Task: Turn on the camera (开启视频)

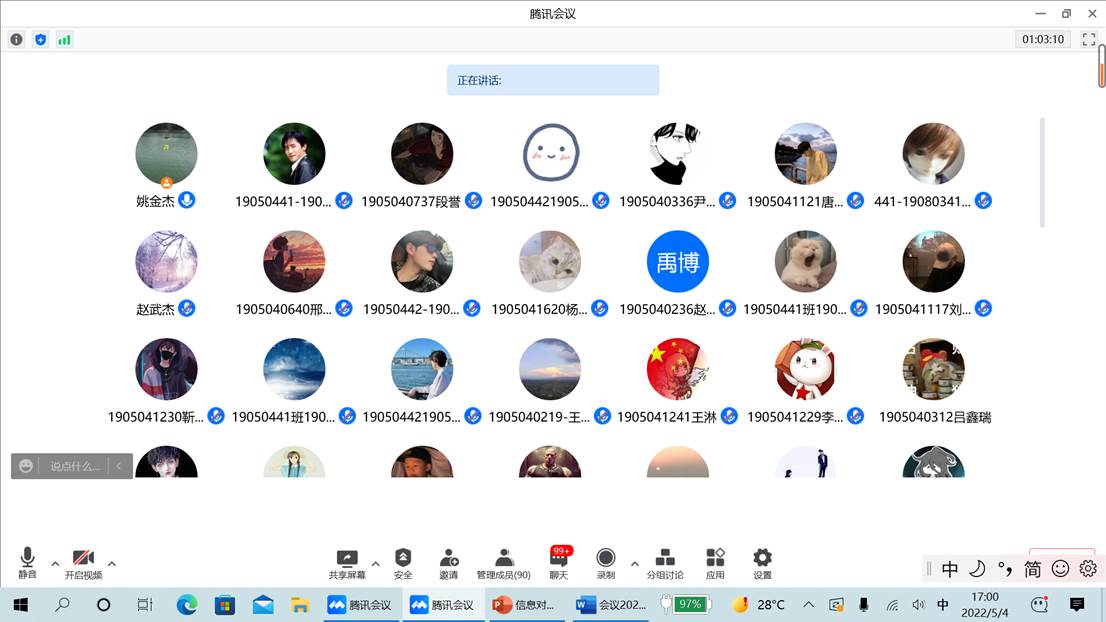Action: click(x=83, y=563)
